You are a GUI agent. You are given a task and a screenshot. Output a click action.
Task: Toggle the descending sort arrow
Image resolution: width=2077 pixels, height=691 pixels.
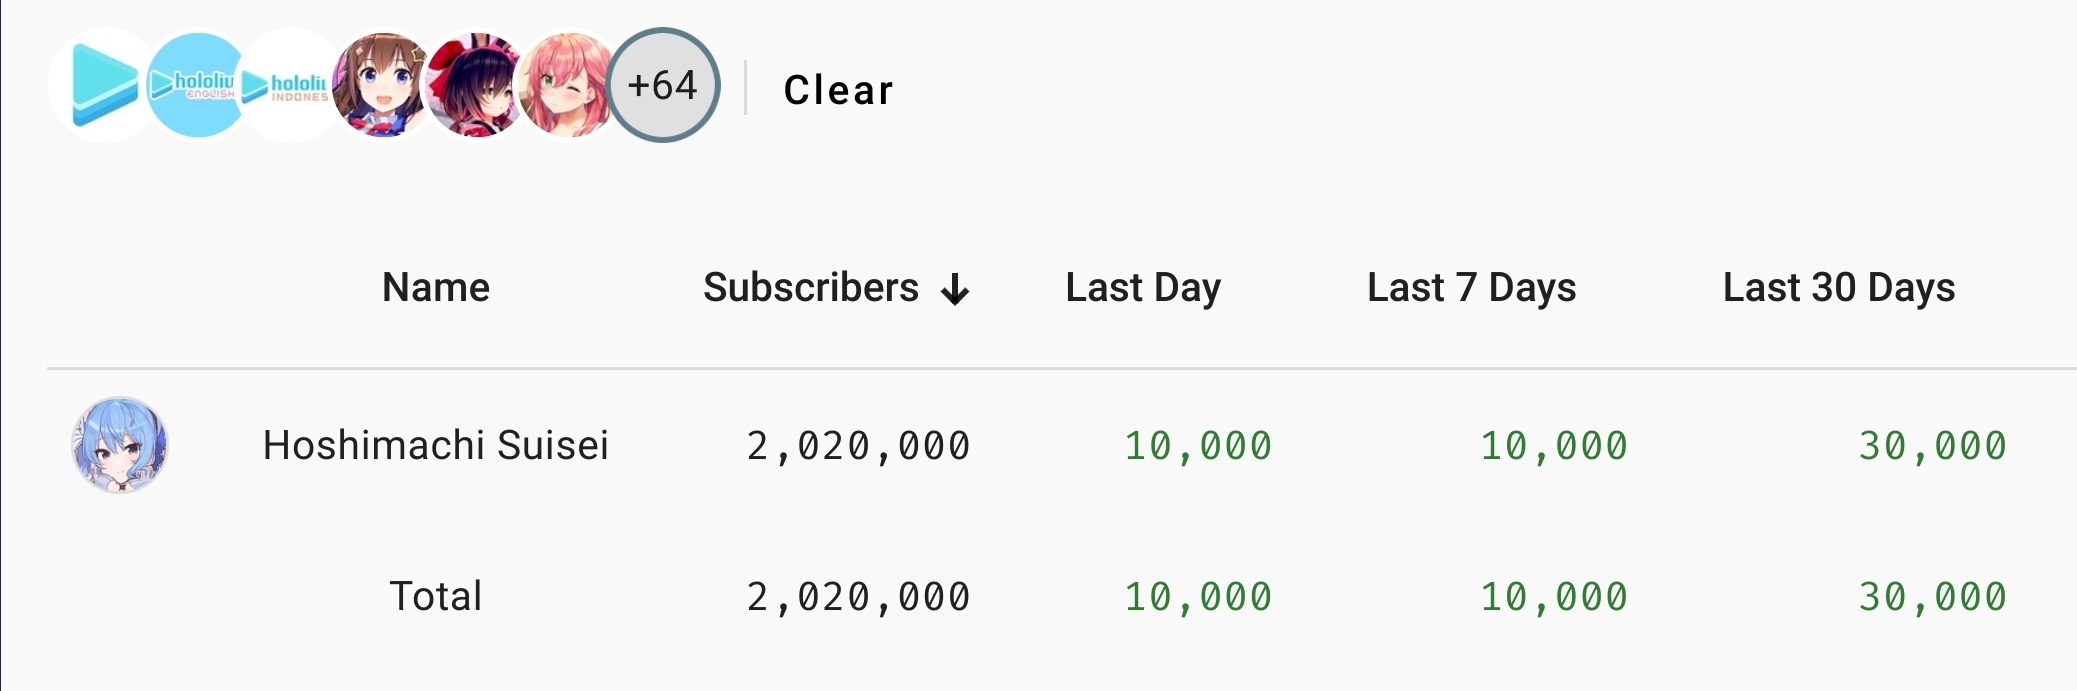[x=955, y=290]
